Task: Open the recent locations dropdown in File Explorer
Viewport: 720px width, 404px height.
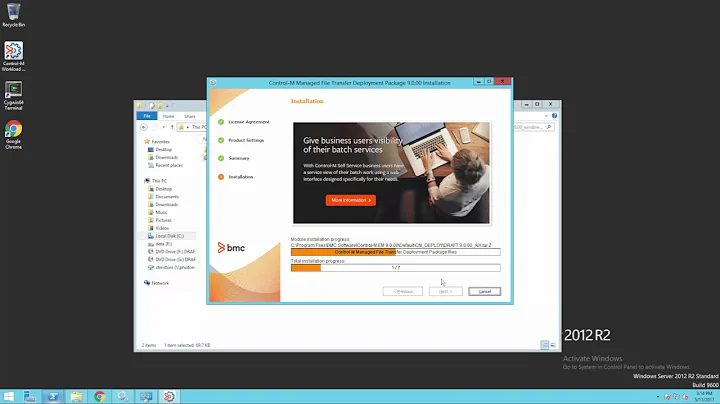Action: click(x=163, y=127)
